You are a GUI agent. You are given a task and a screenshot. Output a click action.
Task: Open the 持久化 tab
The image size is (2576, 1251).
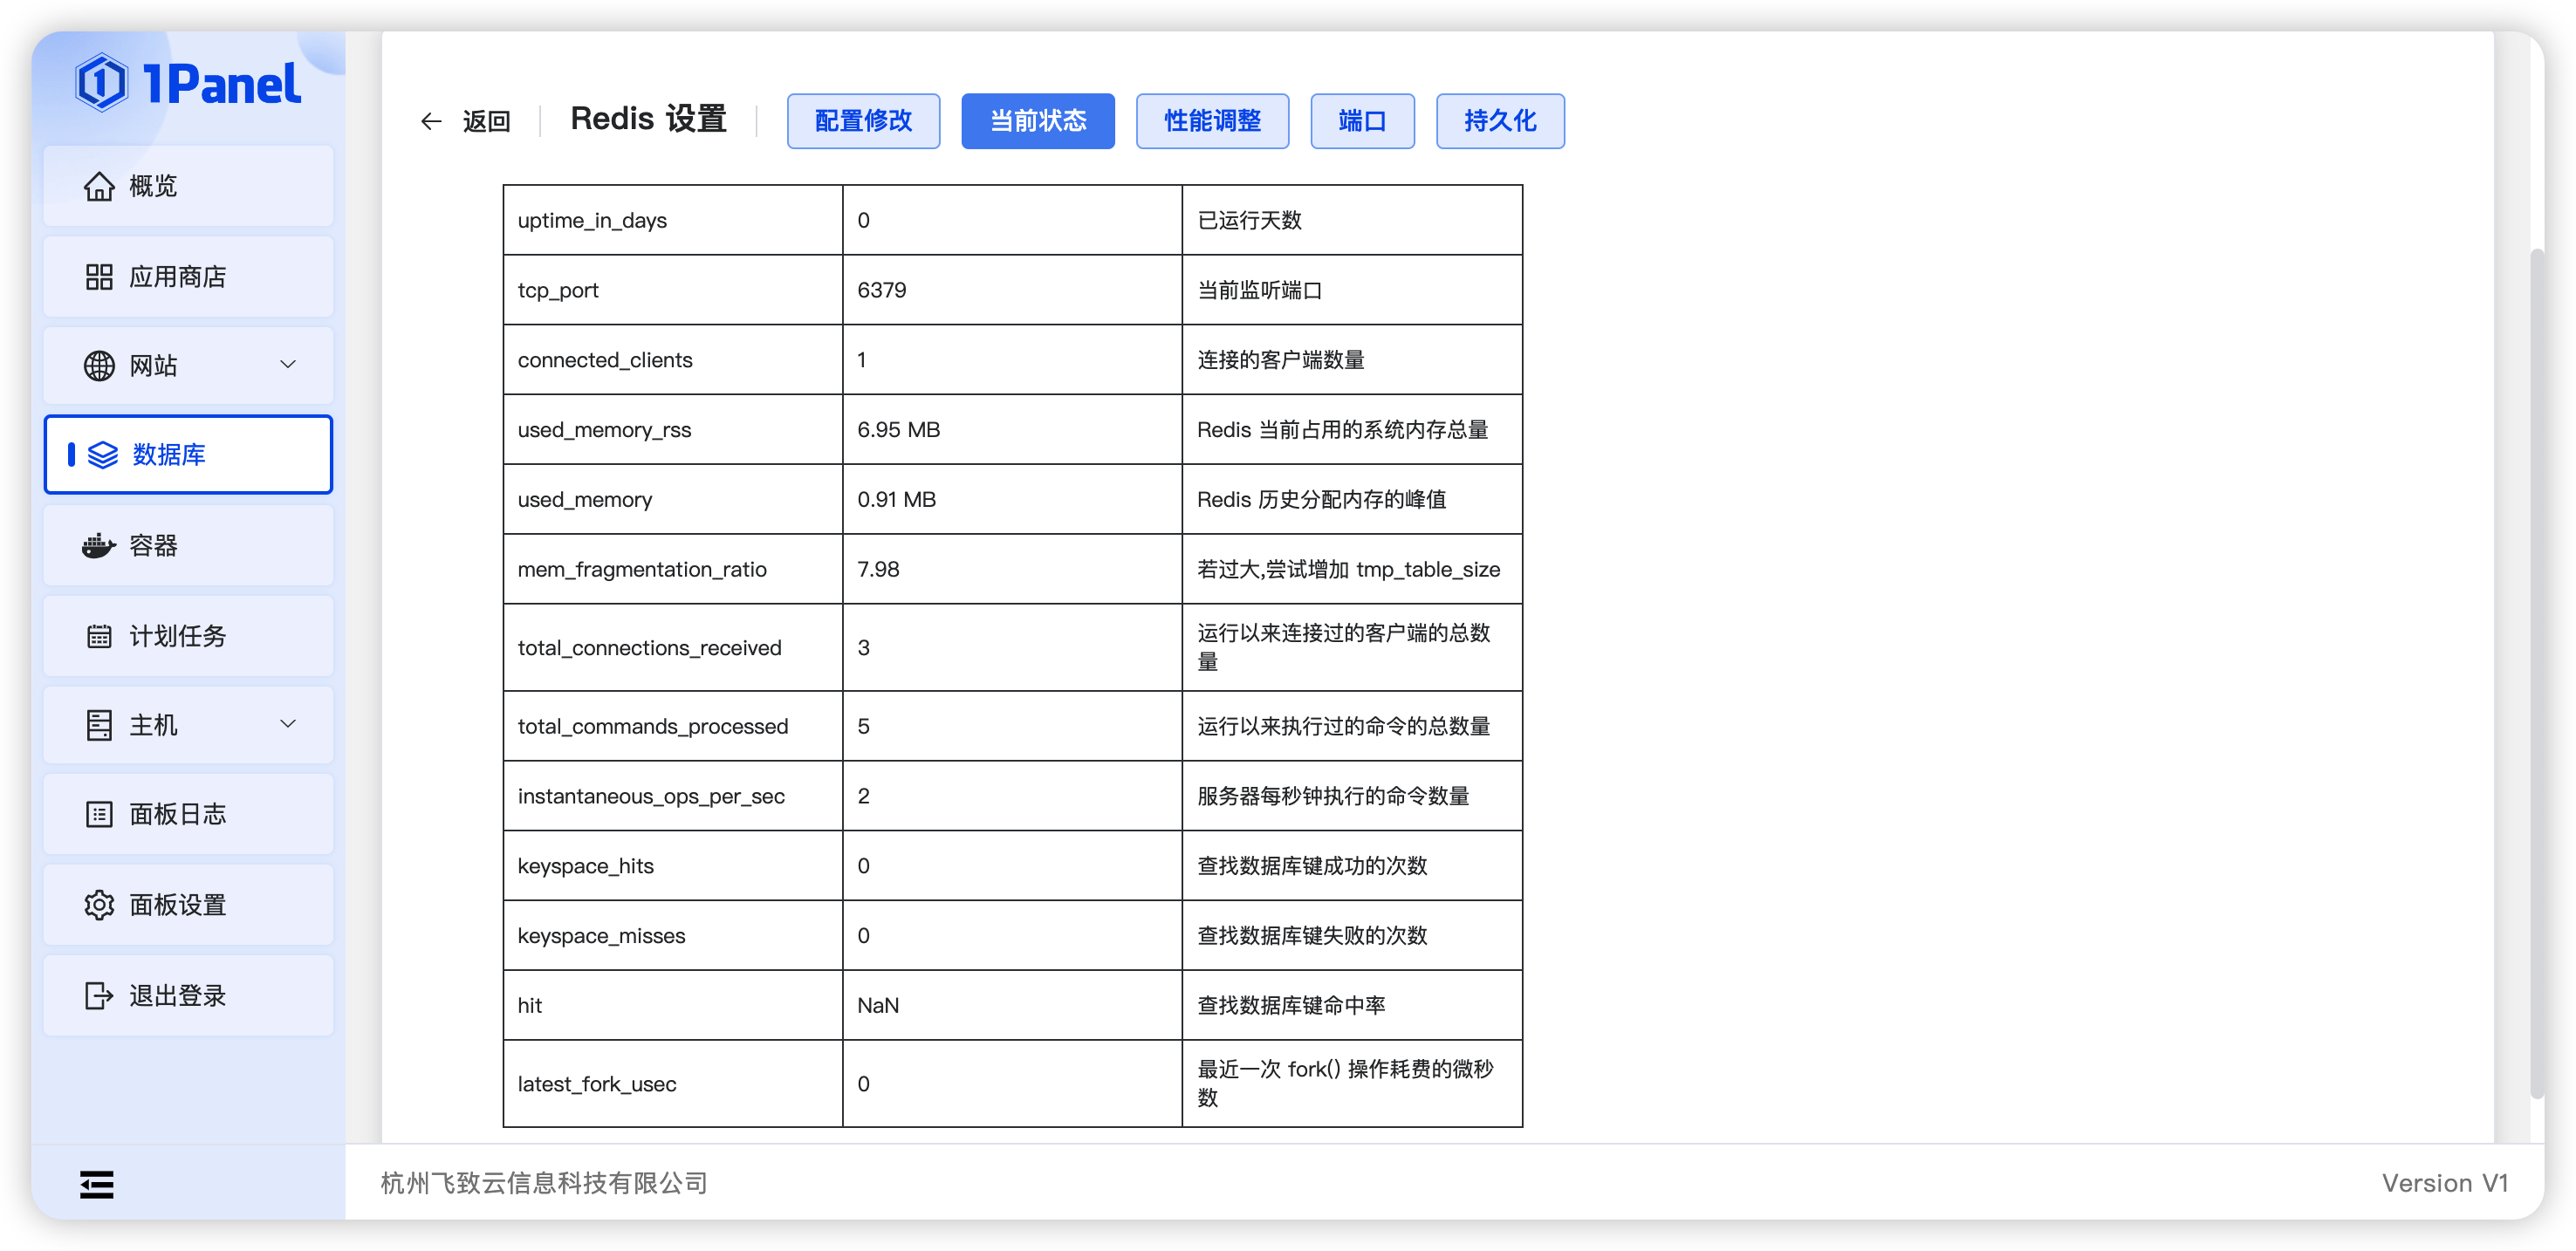pyautogui.click(x=1500, y=121)
